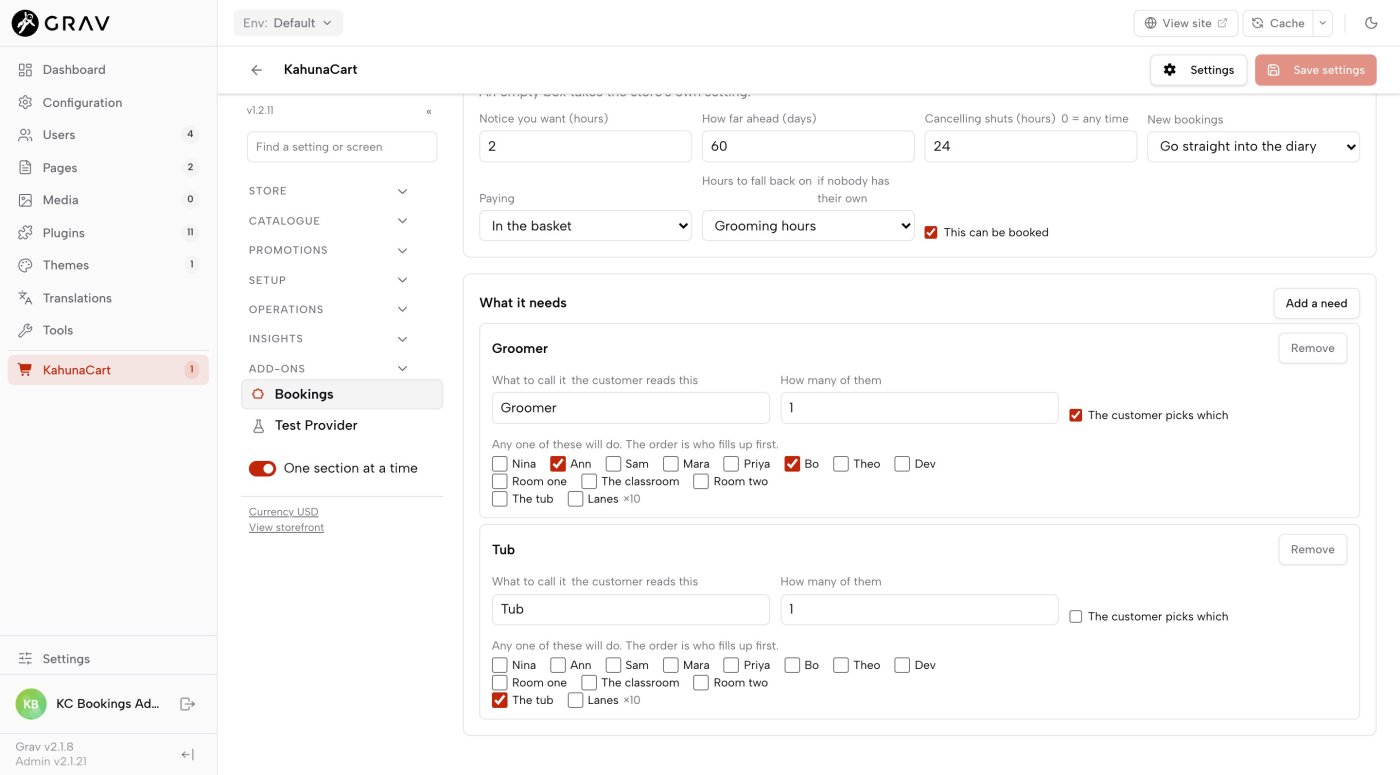The width and height of the screenshot is (1400, 775).
Task: Click the Grav logo
Action: pos(60,22)
